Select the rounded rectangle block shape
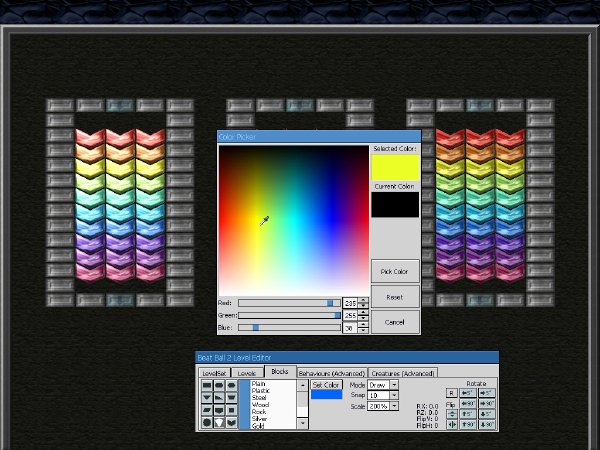This screenshot has width=600, height=450. 219,385
